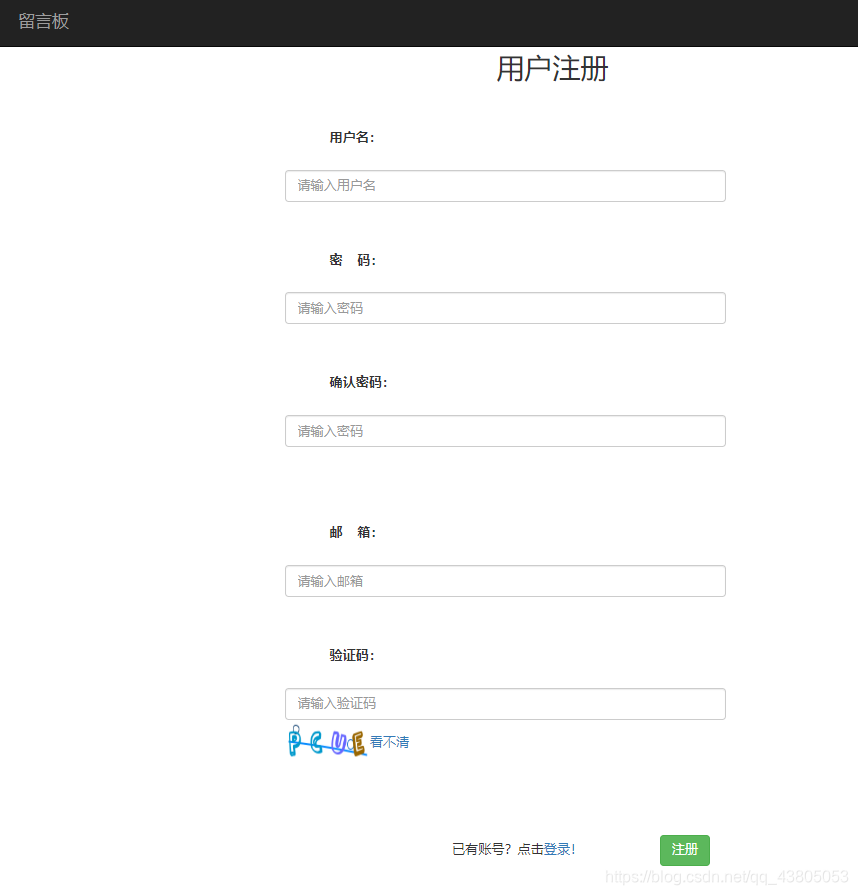Click the 用户名 label above the first field
Screen dimensions: 858x895
click(x=352, y=137)
